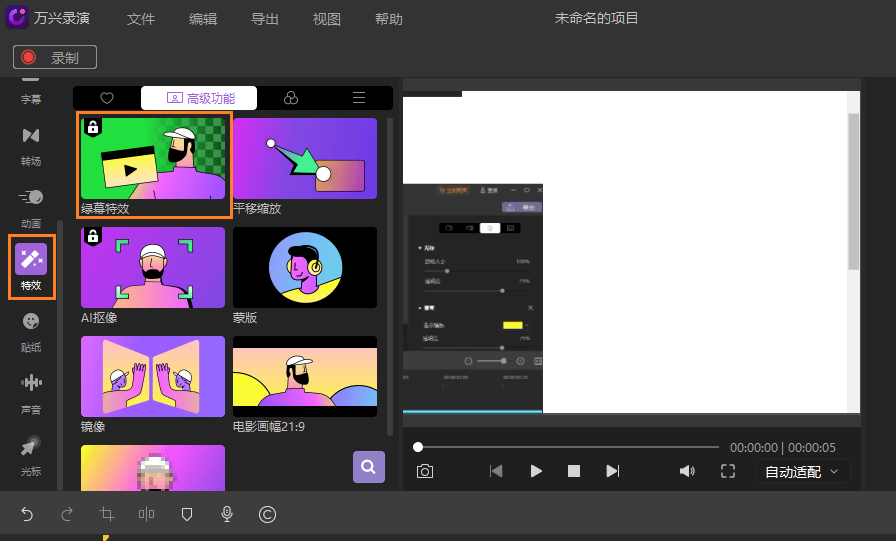Select the crop tool
The width and height of the screenshot is (896, 541).
107,514
